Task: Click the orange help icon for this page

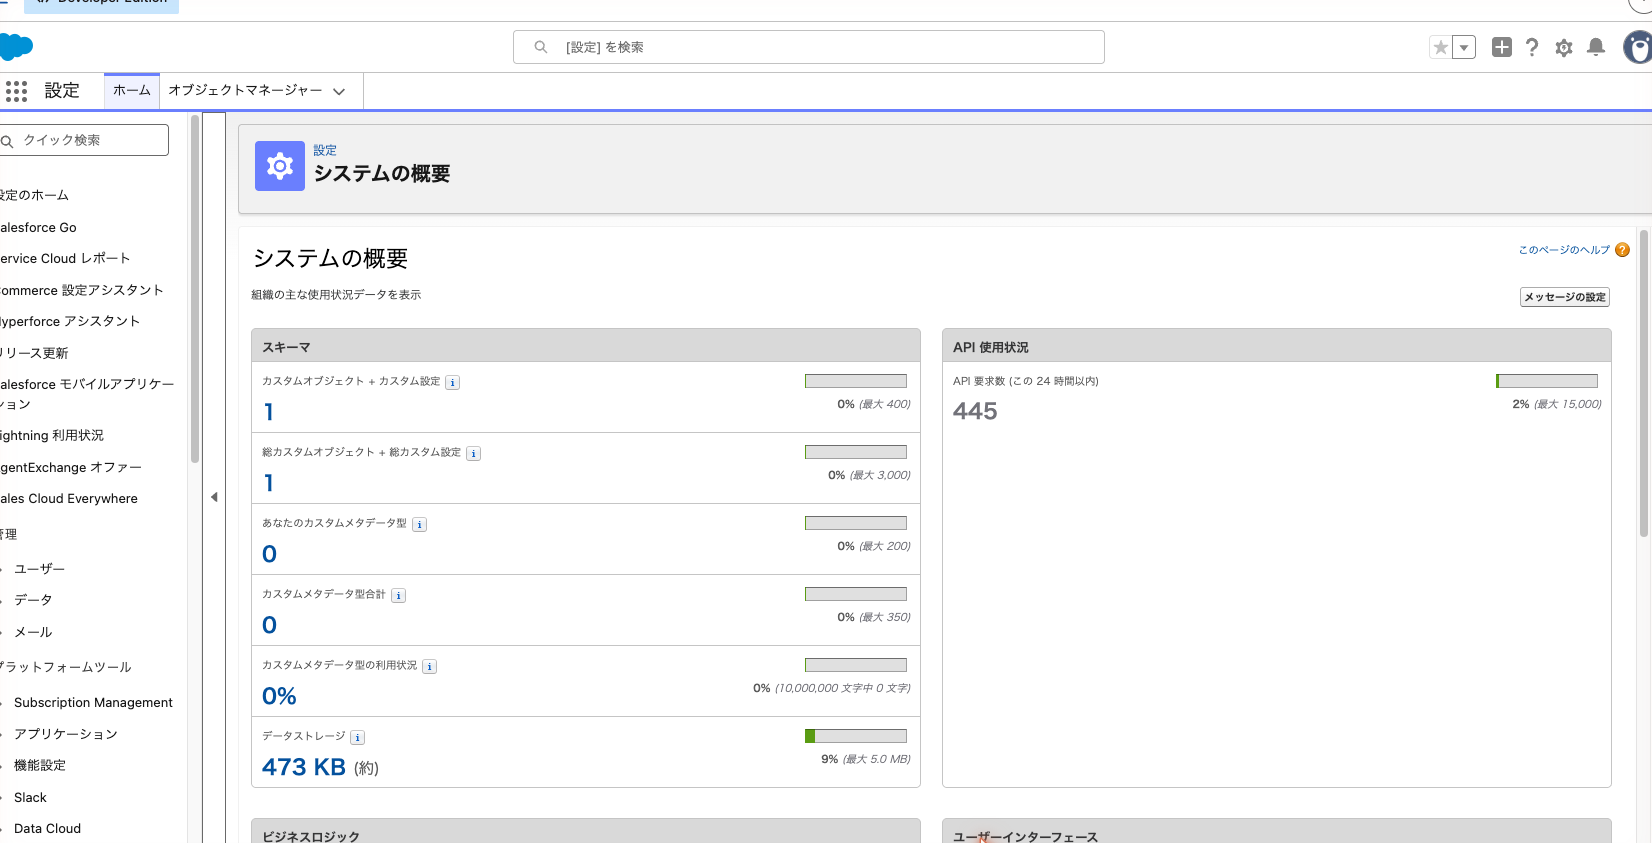Action: (x=1622, y=250)
